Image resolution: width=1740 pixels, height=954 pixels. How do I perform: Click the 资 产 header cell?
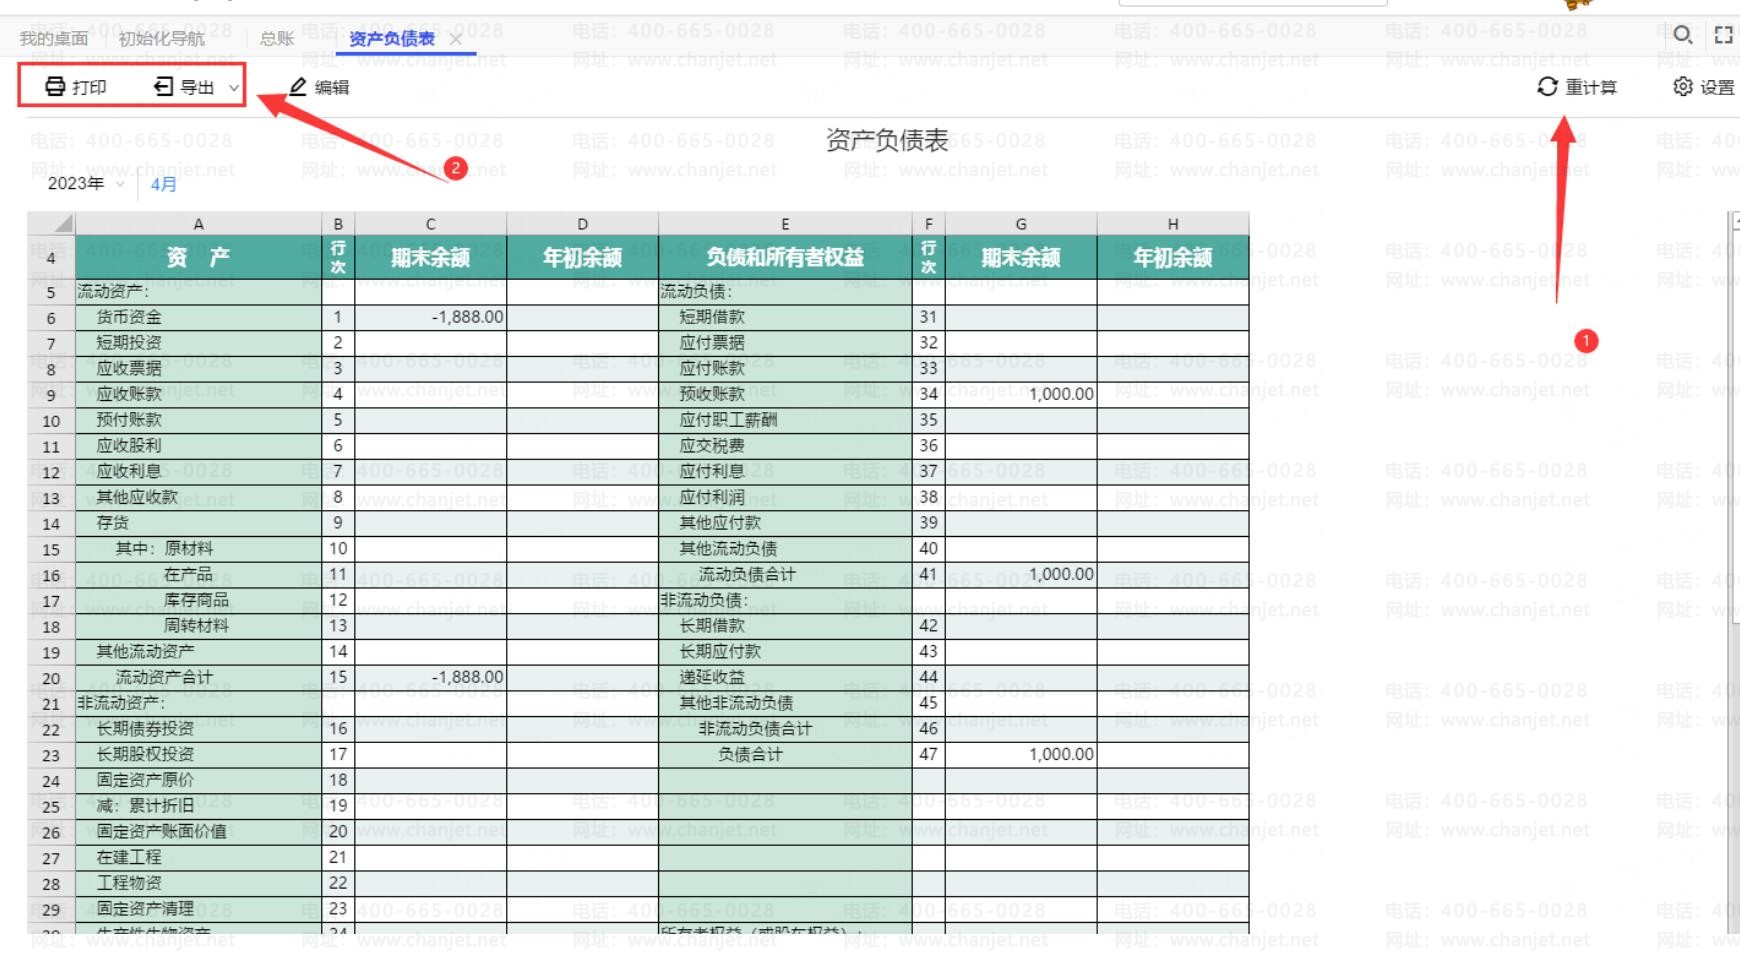(x=198, y=257)
